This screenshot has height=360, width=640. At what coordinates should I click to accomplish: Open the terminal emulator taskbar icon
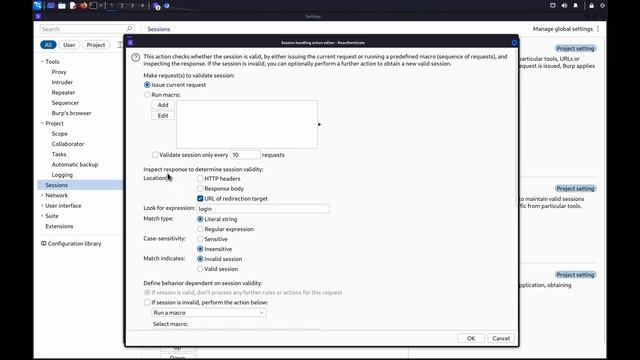[x=93, y=6]
